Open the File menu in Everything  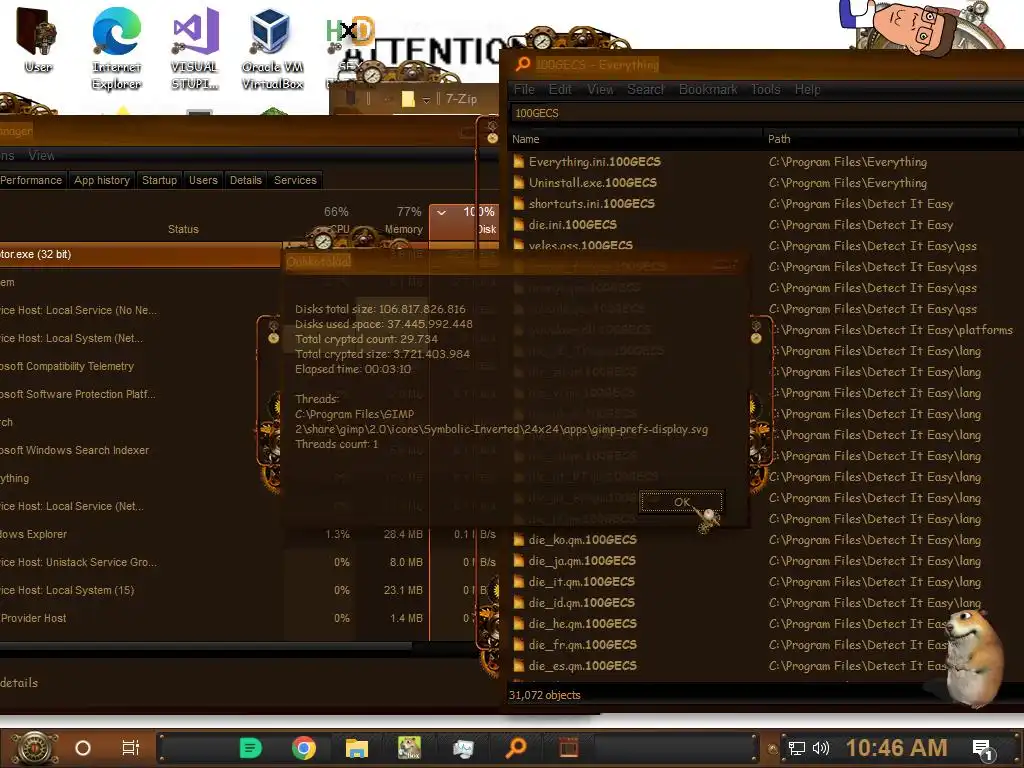(x=524, y=89)
